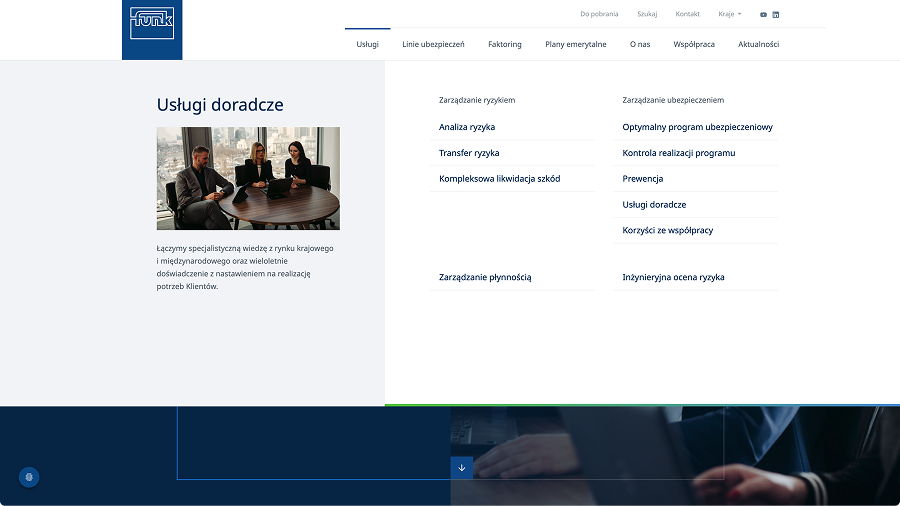
Task: Click the Usługi doradcze team photo
Action: point(248,178)
